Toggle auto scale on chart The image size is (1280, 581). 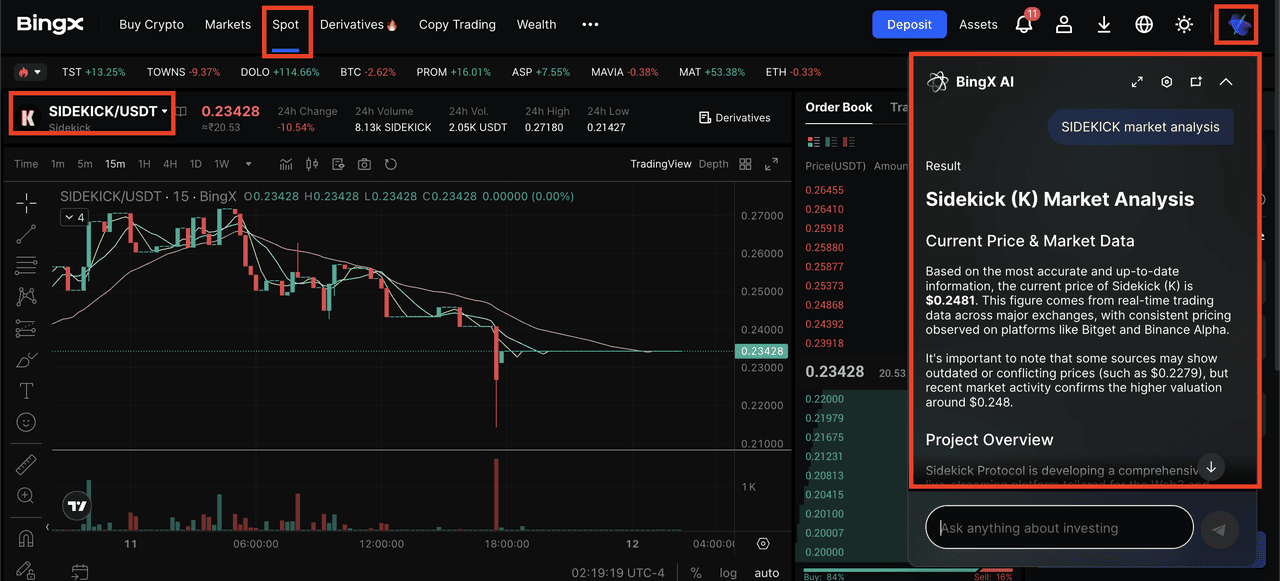tap(766, 572)
